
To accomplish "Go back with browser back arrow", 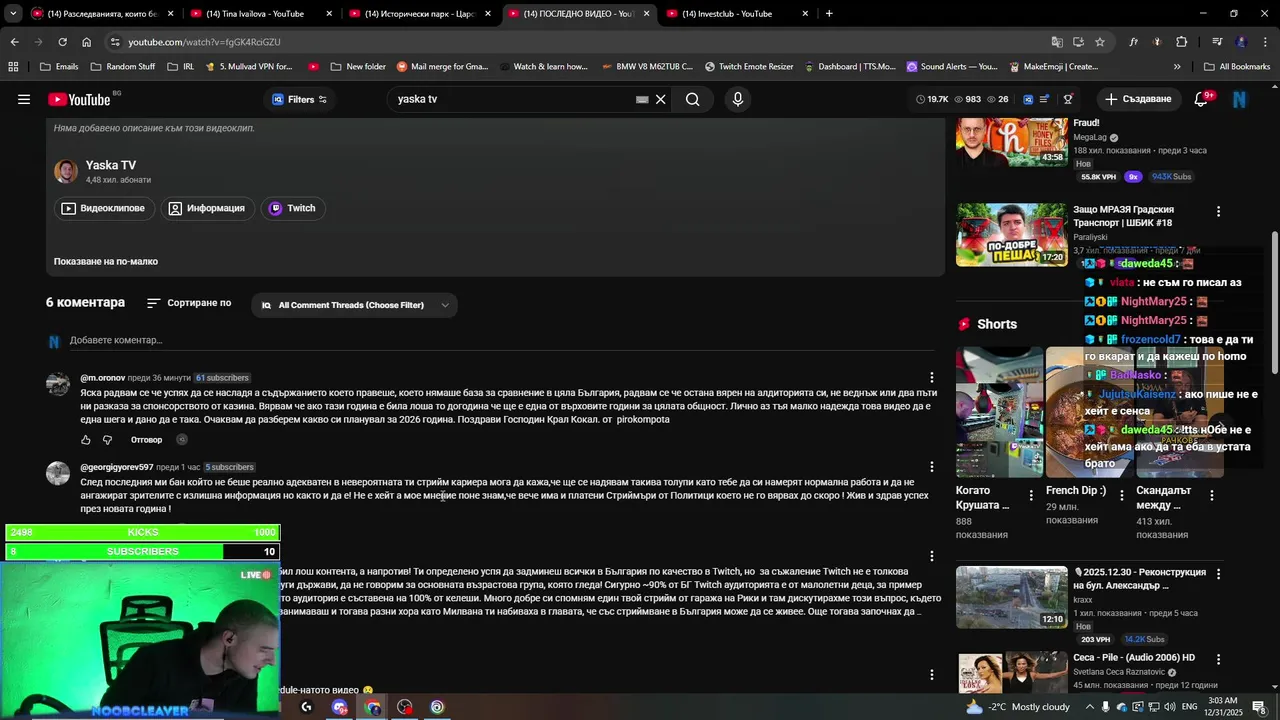I will (14, 42).
